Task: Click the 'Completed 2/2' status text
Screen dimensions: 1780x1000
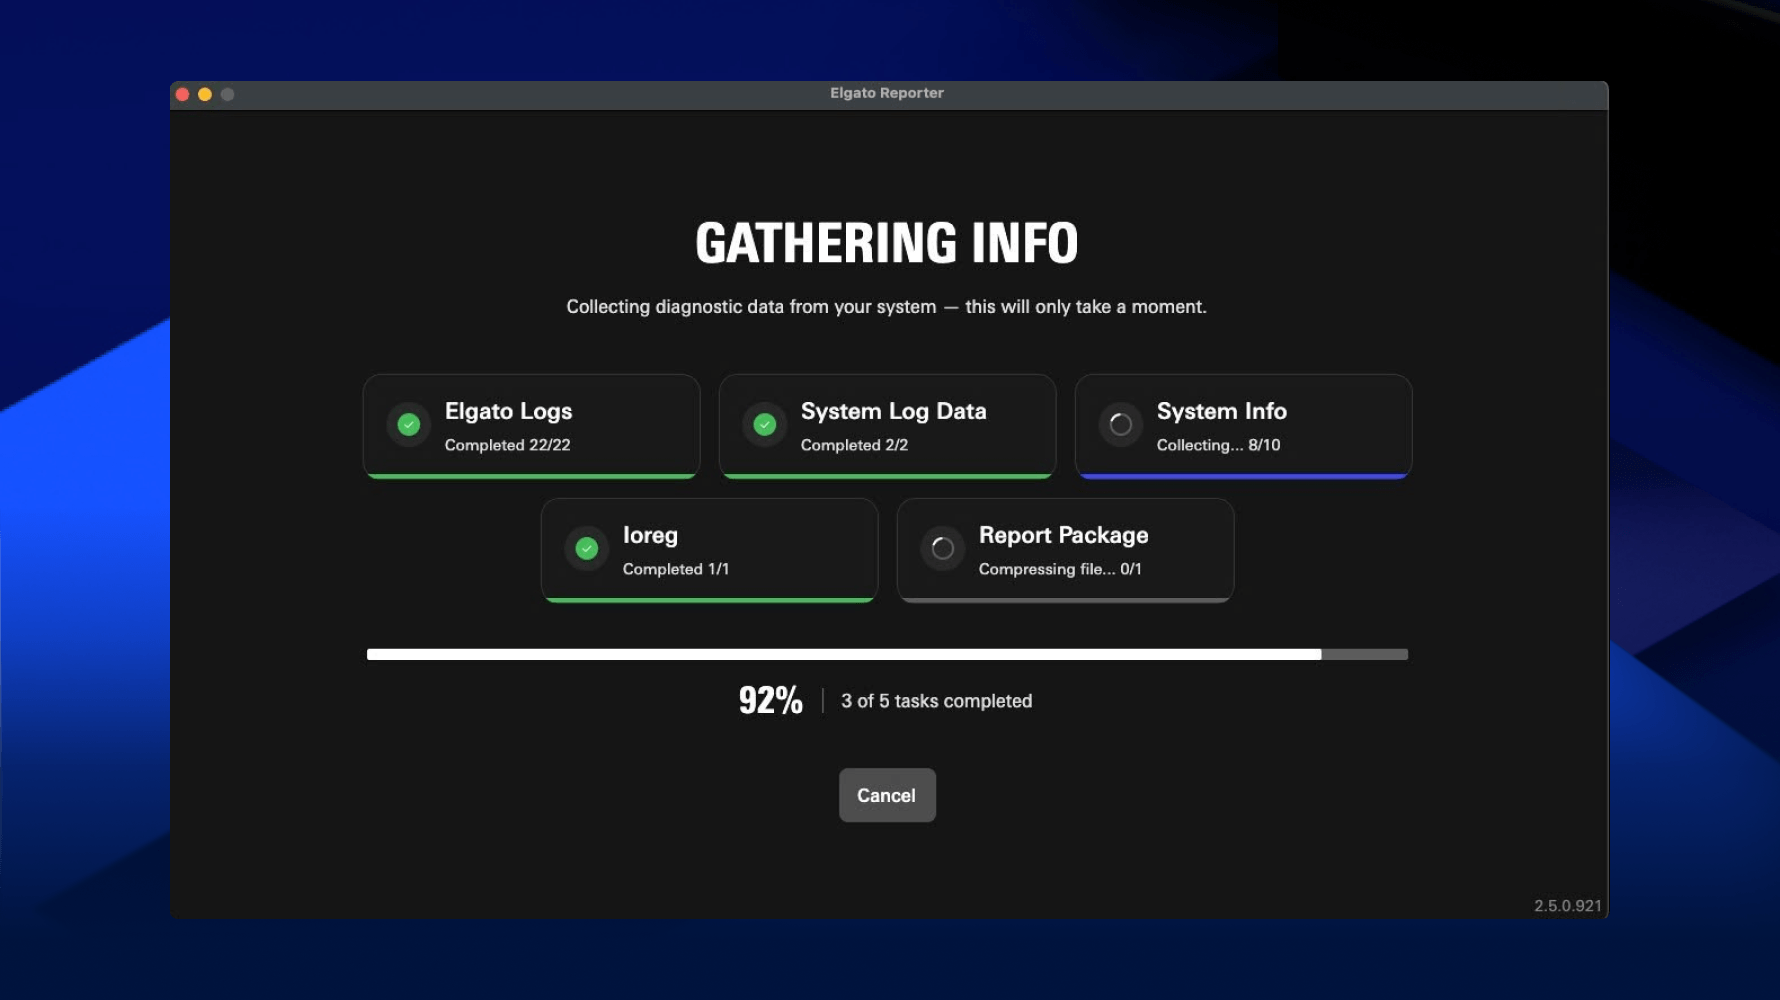Action: click(854, 445)
